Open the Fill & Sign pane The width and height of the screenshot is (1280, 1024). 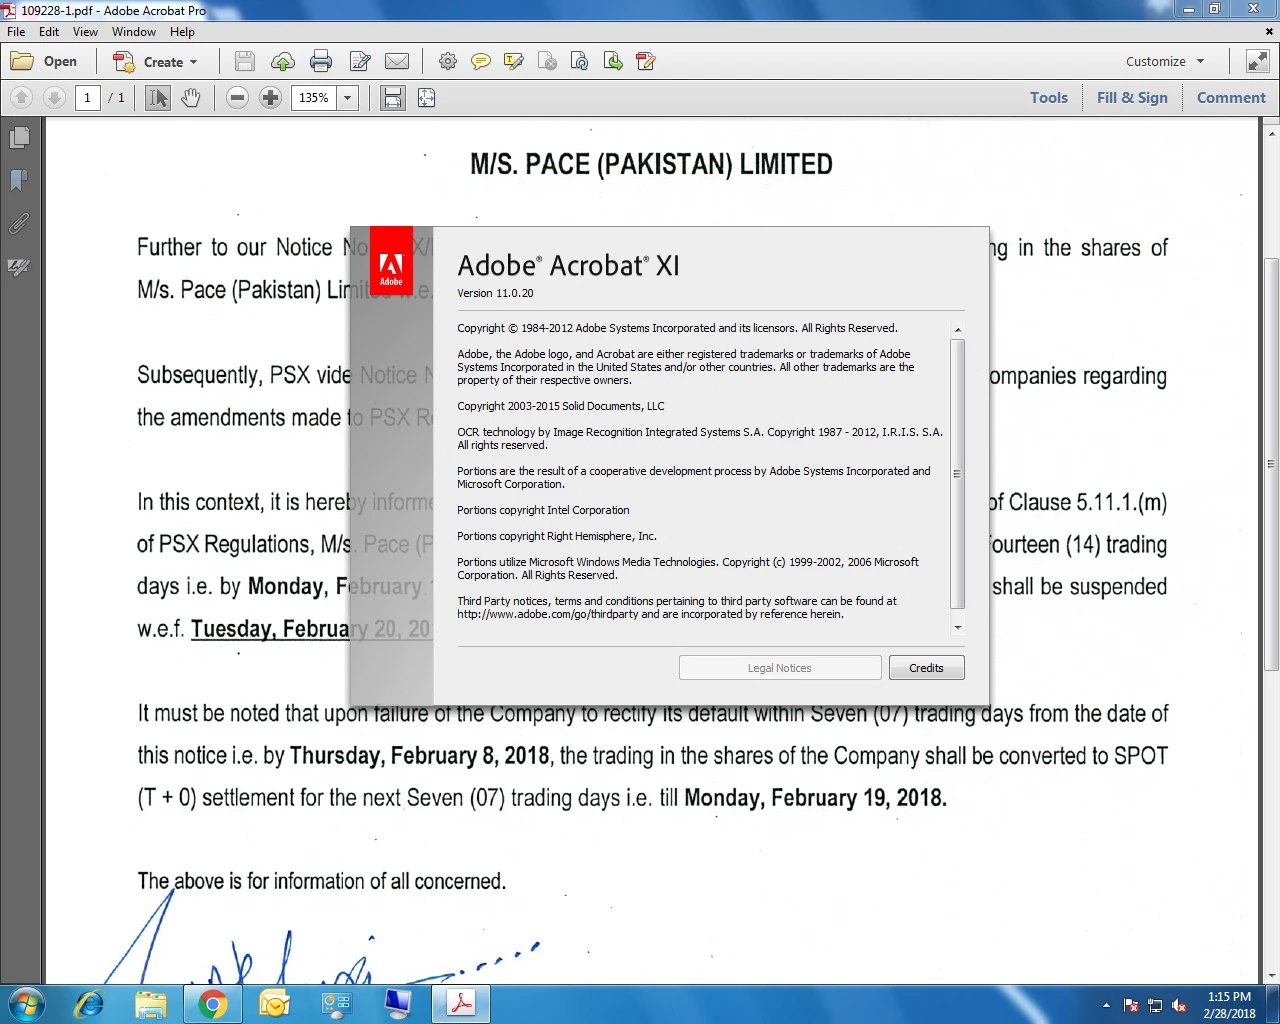click(x=1132, y=97)
